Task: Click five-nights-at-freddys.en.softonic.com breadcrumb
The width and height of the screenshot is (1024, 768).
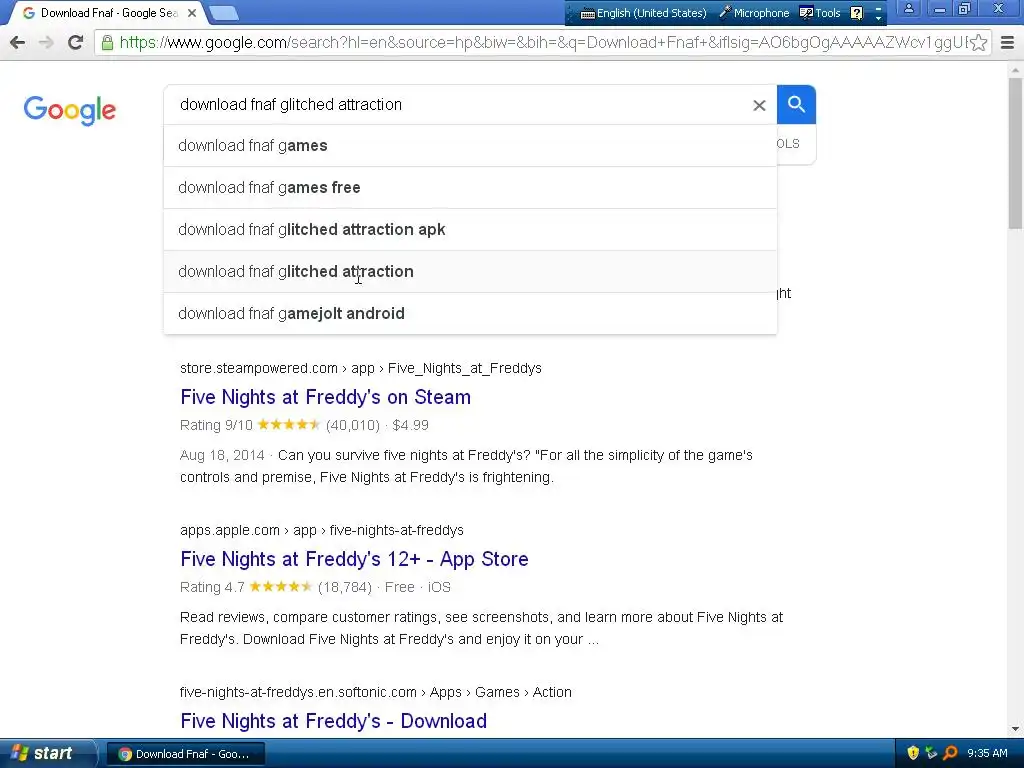Action: pos(298,692)
